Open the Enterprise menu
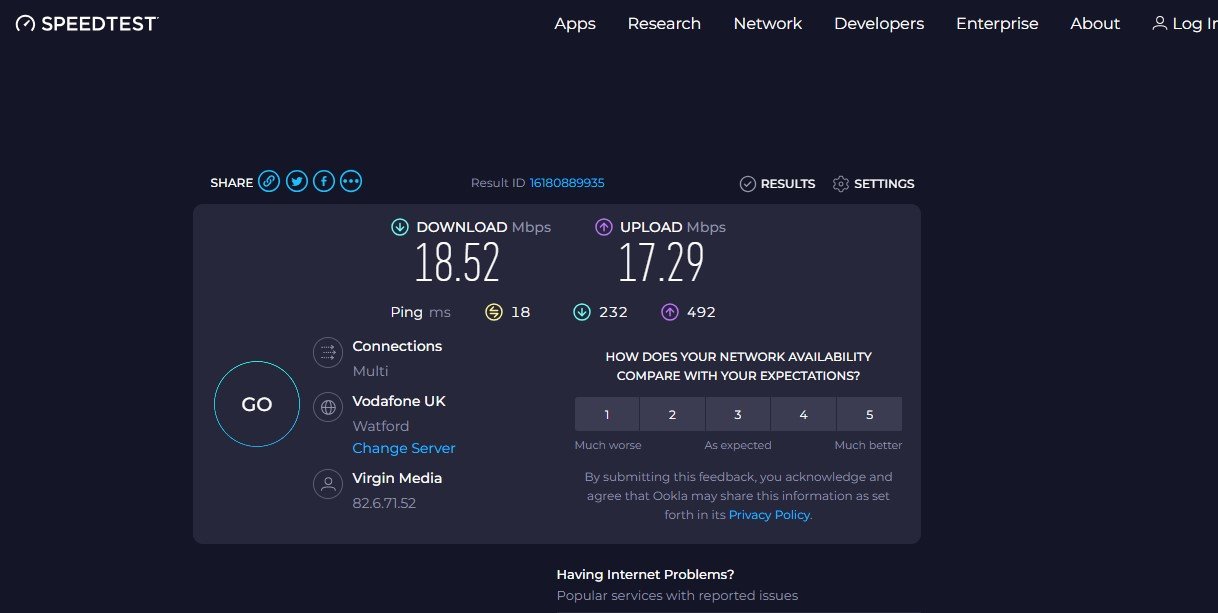Screen dimensions: 1218x613 coord(997,23)
